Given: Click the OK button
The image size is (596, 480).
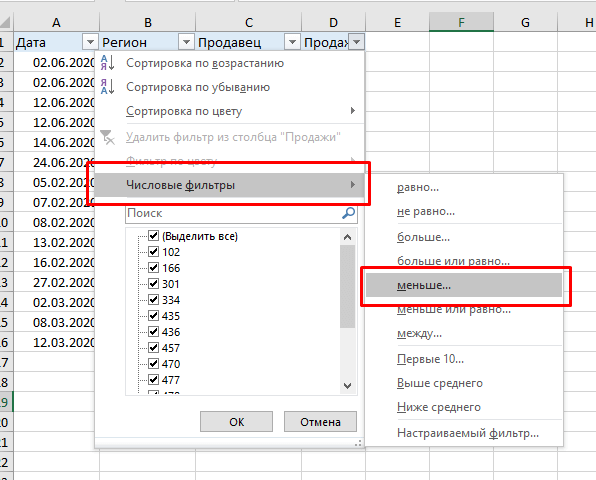Looking at the screenshot, I should (x=236, y=421).
